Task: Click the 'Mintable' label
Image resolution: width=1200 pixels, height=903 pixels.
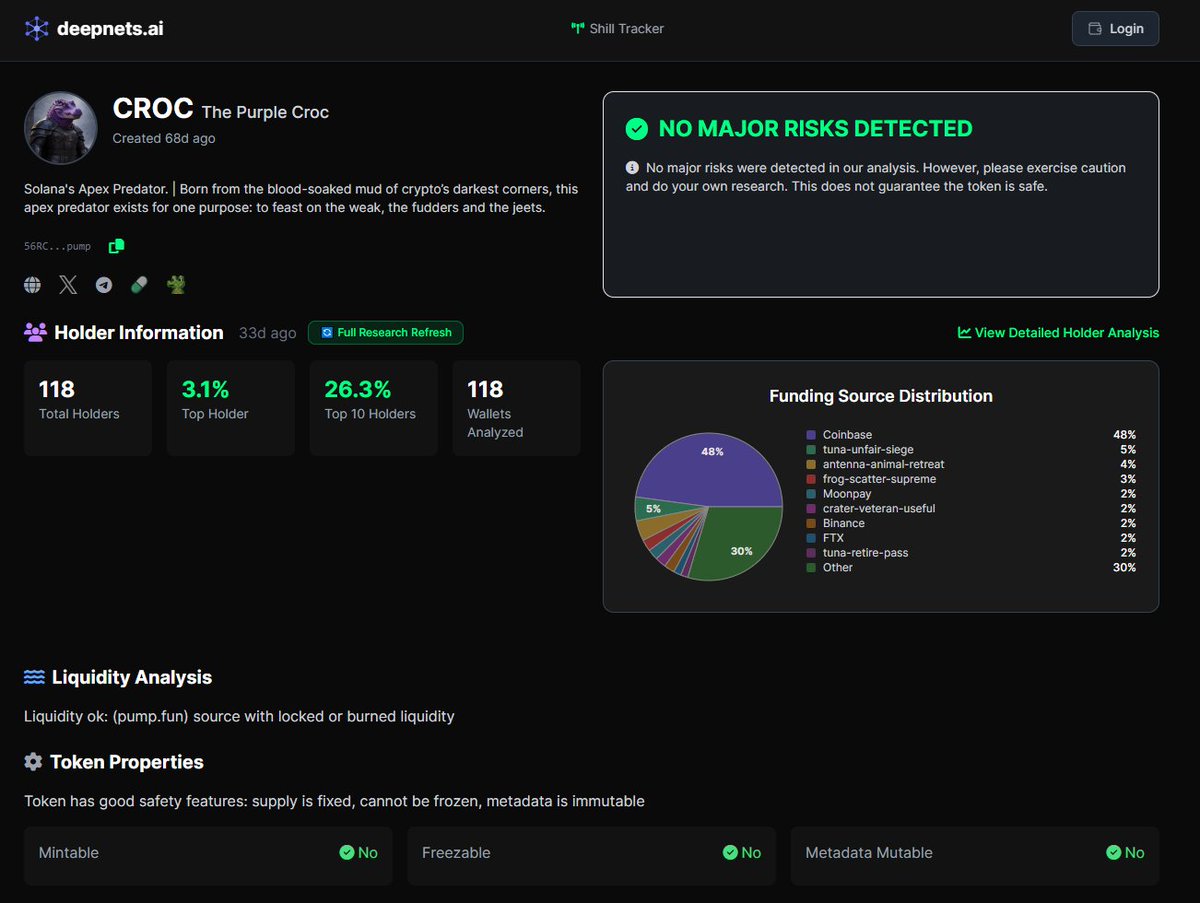Action: coord(69,853)
